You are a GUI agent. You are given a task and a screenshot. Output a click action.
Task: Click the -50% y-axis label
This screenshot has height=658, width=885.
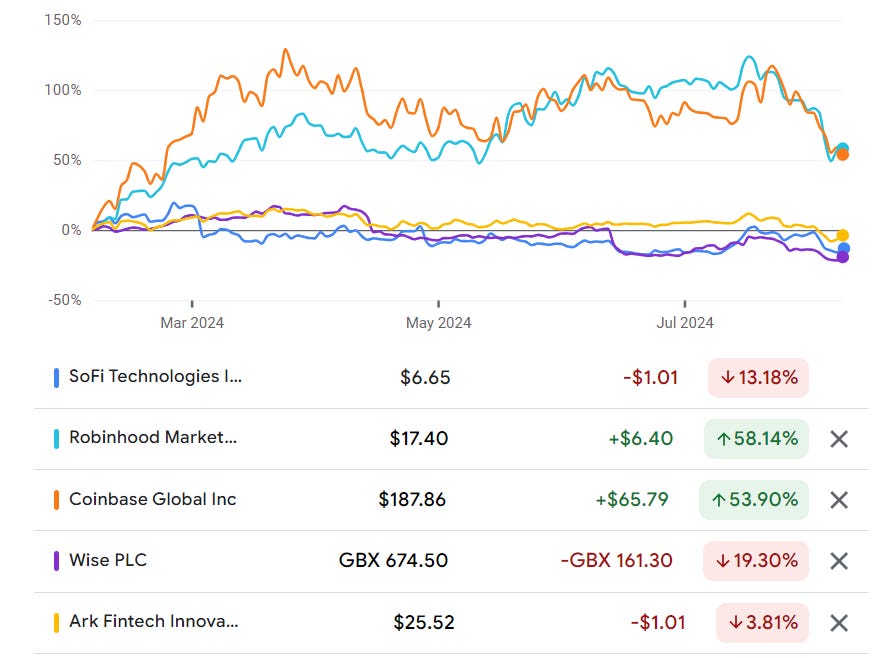64,300
